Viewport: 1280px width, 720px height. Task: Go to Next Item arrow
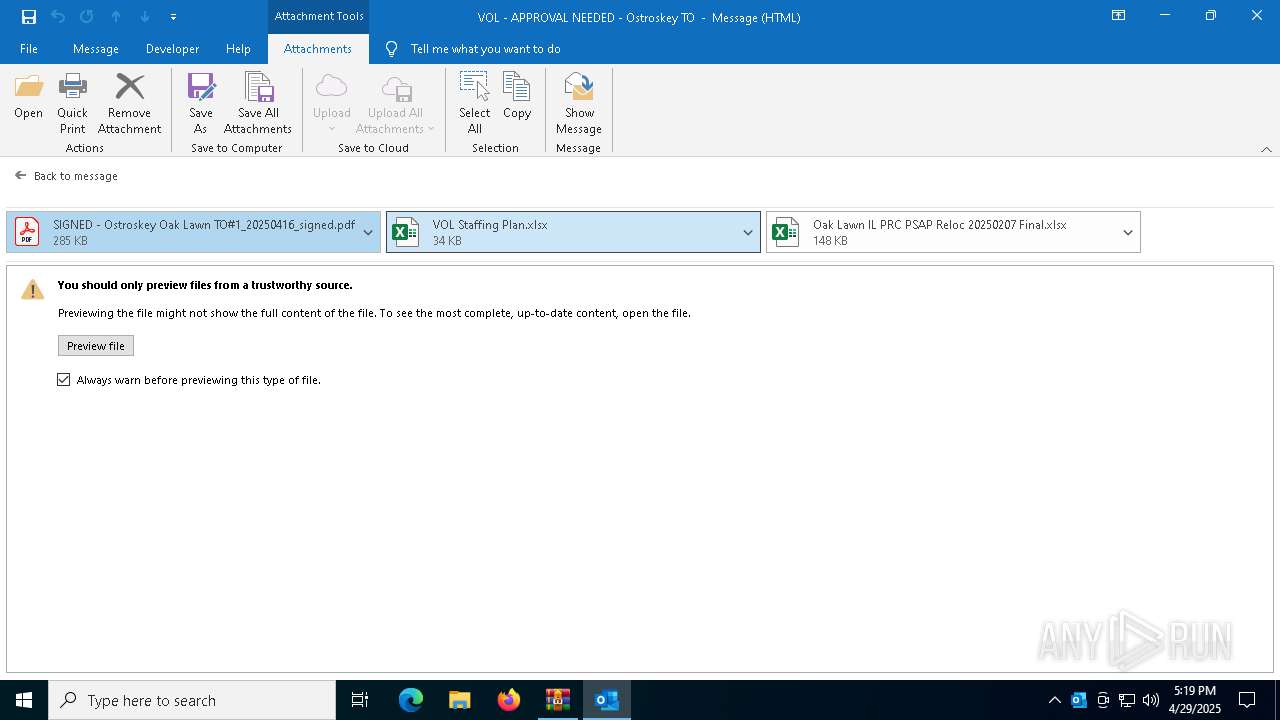click(145, 16)
